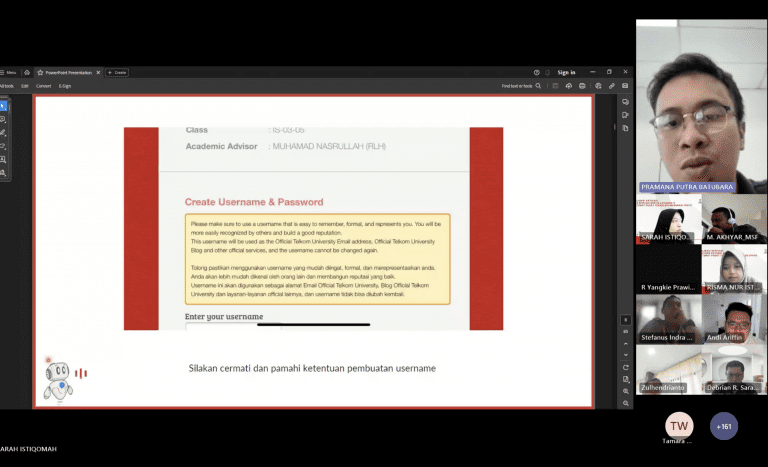Open the comments panel icon on right
This screenshot has width=768, height=467.
point(625,102)
